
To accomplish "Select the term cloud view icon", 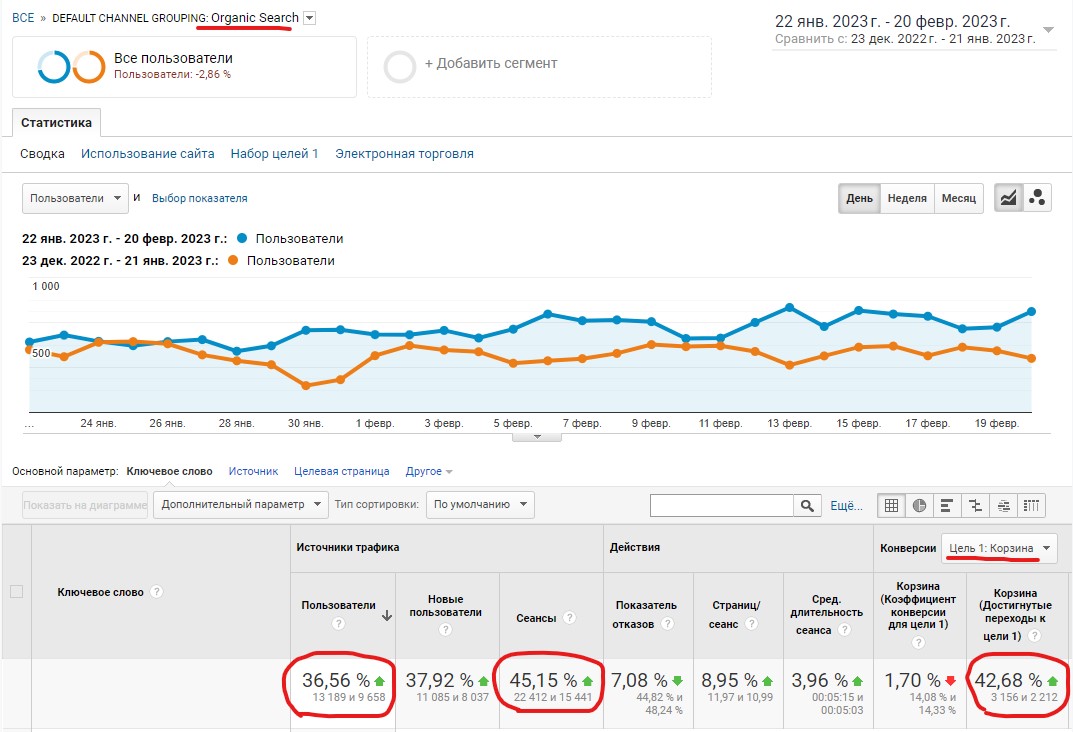I will [1003, 506].
